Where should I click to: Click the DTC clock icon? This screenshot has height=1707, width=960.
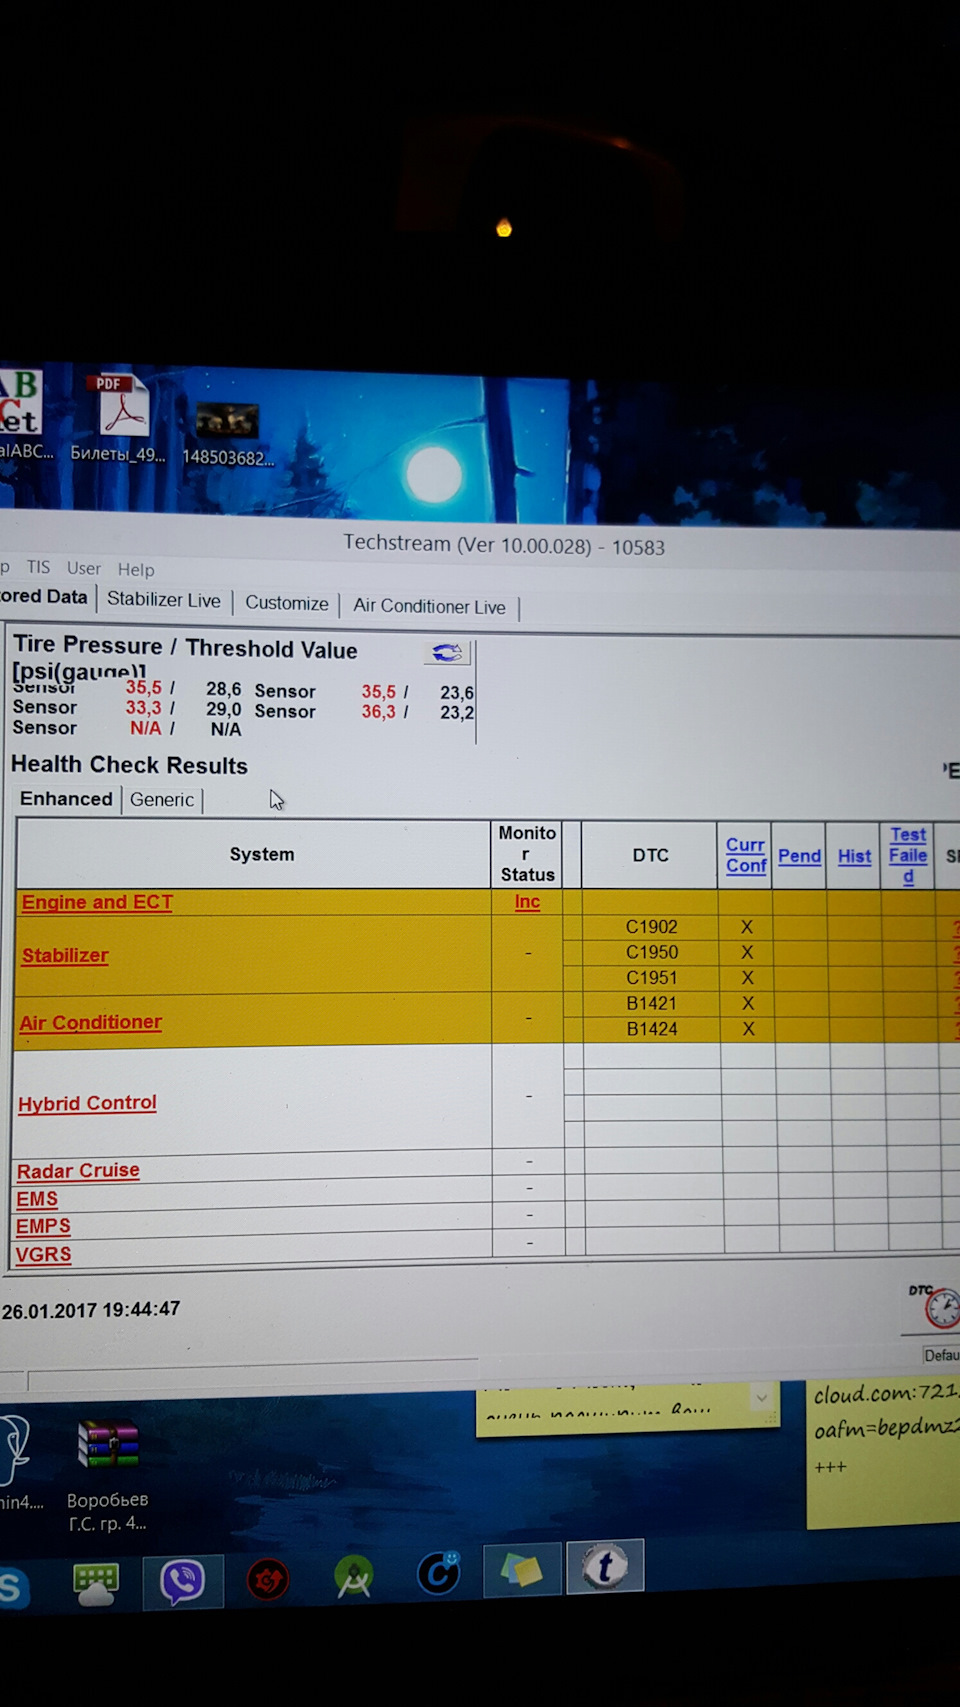[x=941, y=1306]
